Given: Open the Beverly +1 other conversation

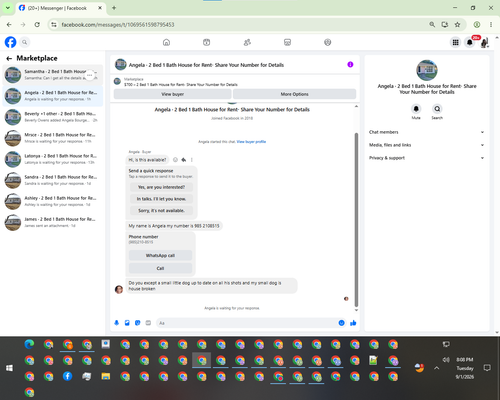Looking at the screenshot, I should [x=53, y=117].
